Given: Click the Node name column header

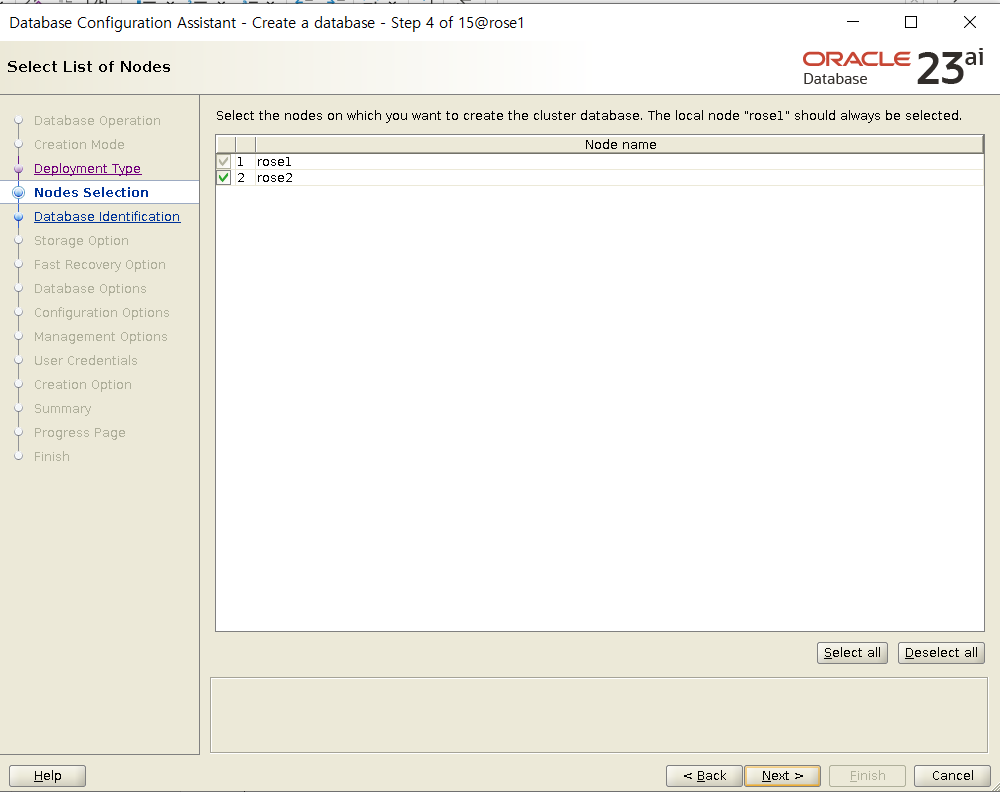Looking at the screenshot, I should point(620,145).
